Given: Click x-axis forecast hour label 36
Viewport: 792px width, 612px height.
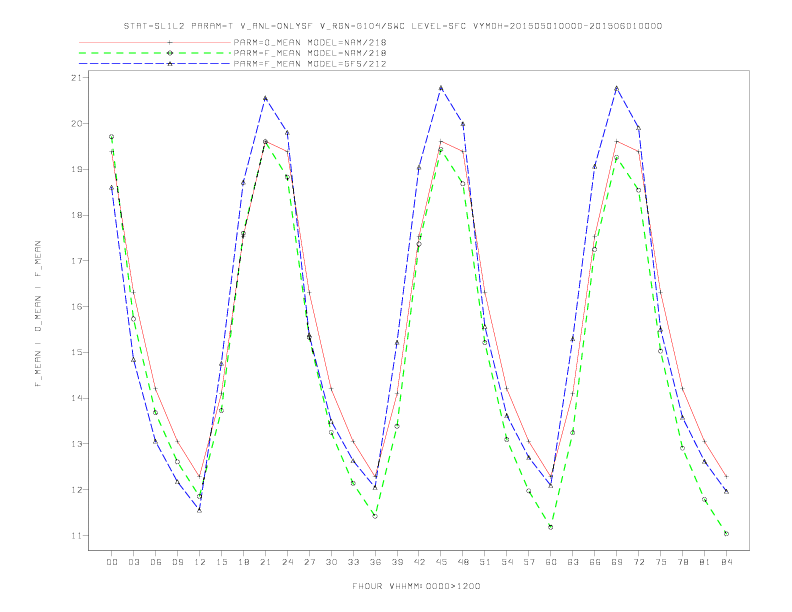Looking at the screenshot, I should point(375,562).
